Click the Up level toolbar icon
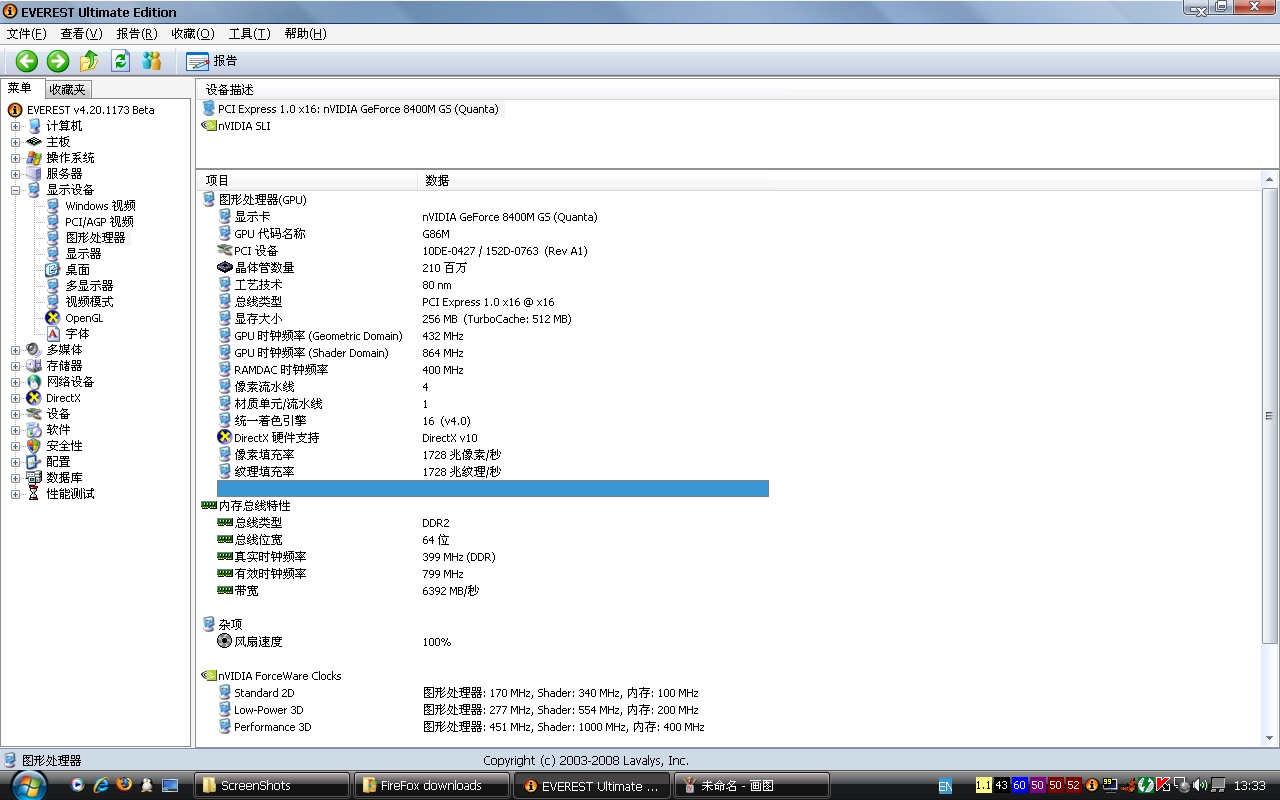Screen dimensions: 1280x800 click(89, 61)
